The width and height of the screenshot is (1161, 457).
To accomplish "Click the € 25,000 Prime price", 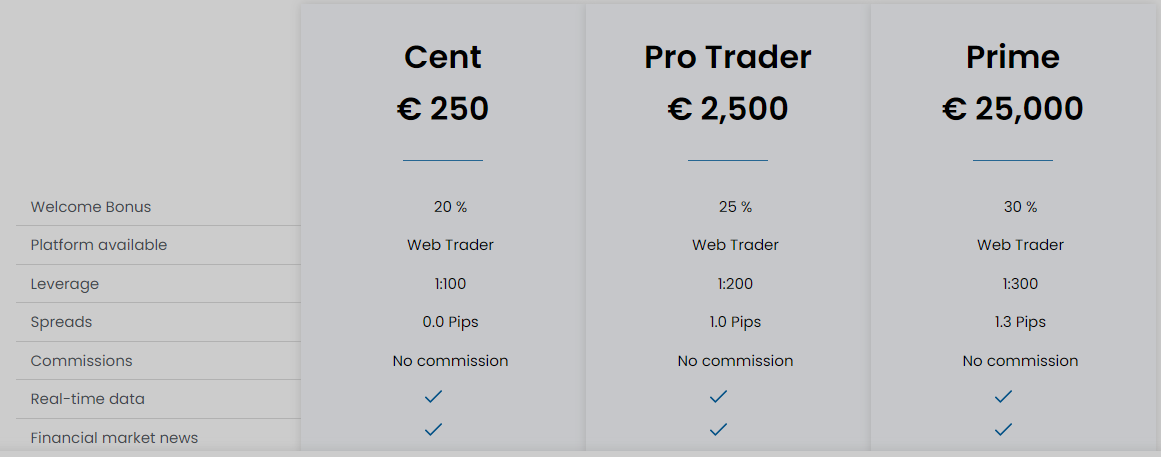I will (1013, 109).
